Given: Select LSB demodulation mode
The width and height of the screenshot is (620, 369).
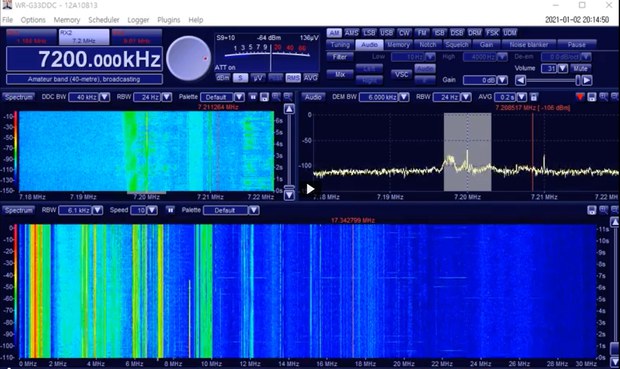Looking at the screenshot, I should (369, 32).
